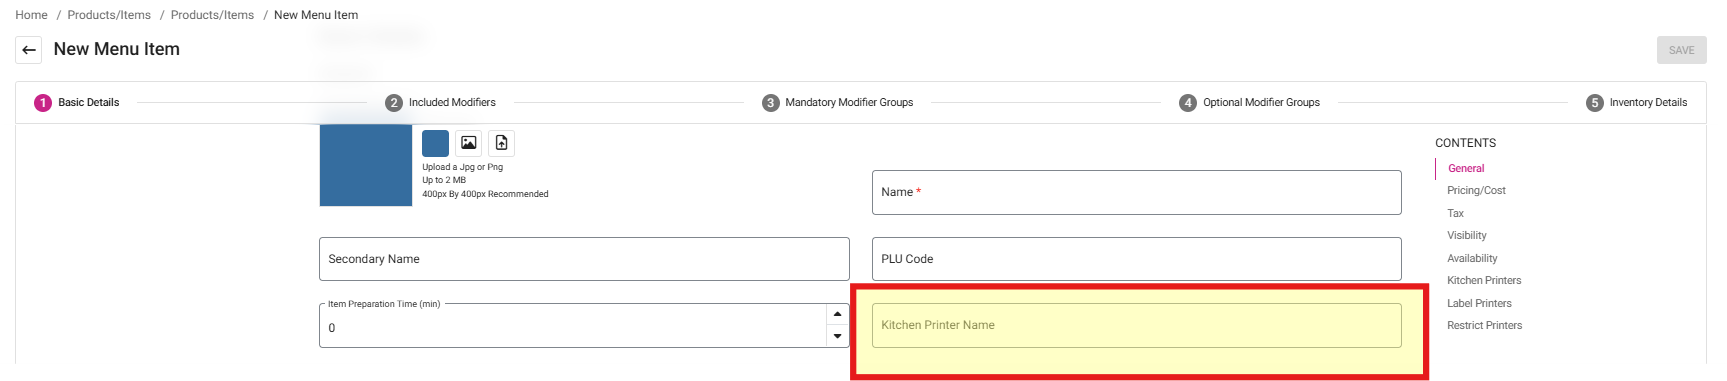
Task: Click the Secondary Name field
Action: coord(584,259)
